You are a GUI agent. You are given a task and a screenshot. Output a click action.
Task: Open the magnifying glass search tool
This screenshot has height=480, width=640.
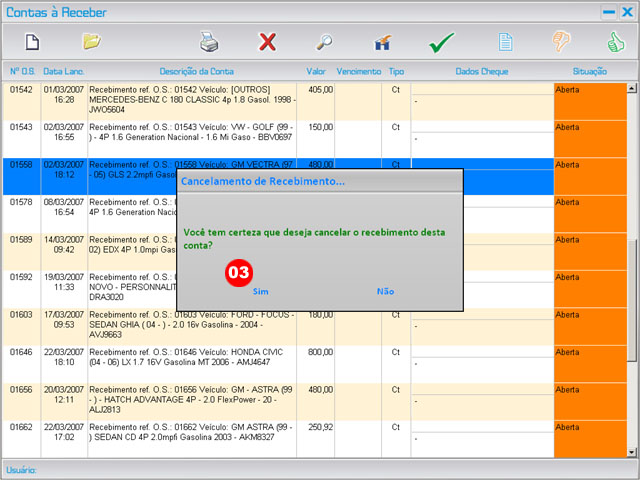[325, 42]
